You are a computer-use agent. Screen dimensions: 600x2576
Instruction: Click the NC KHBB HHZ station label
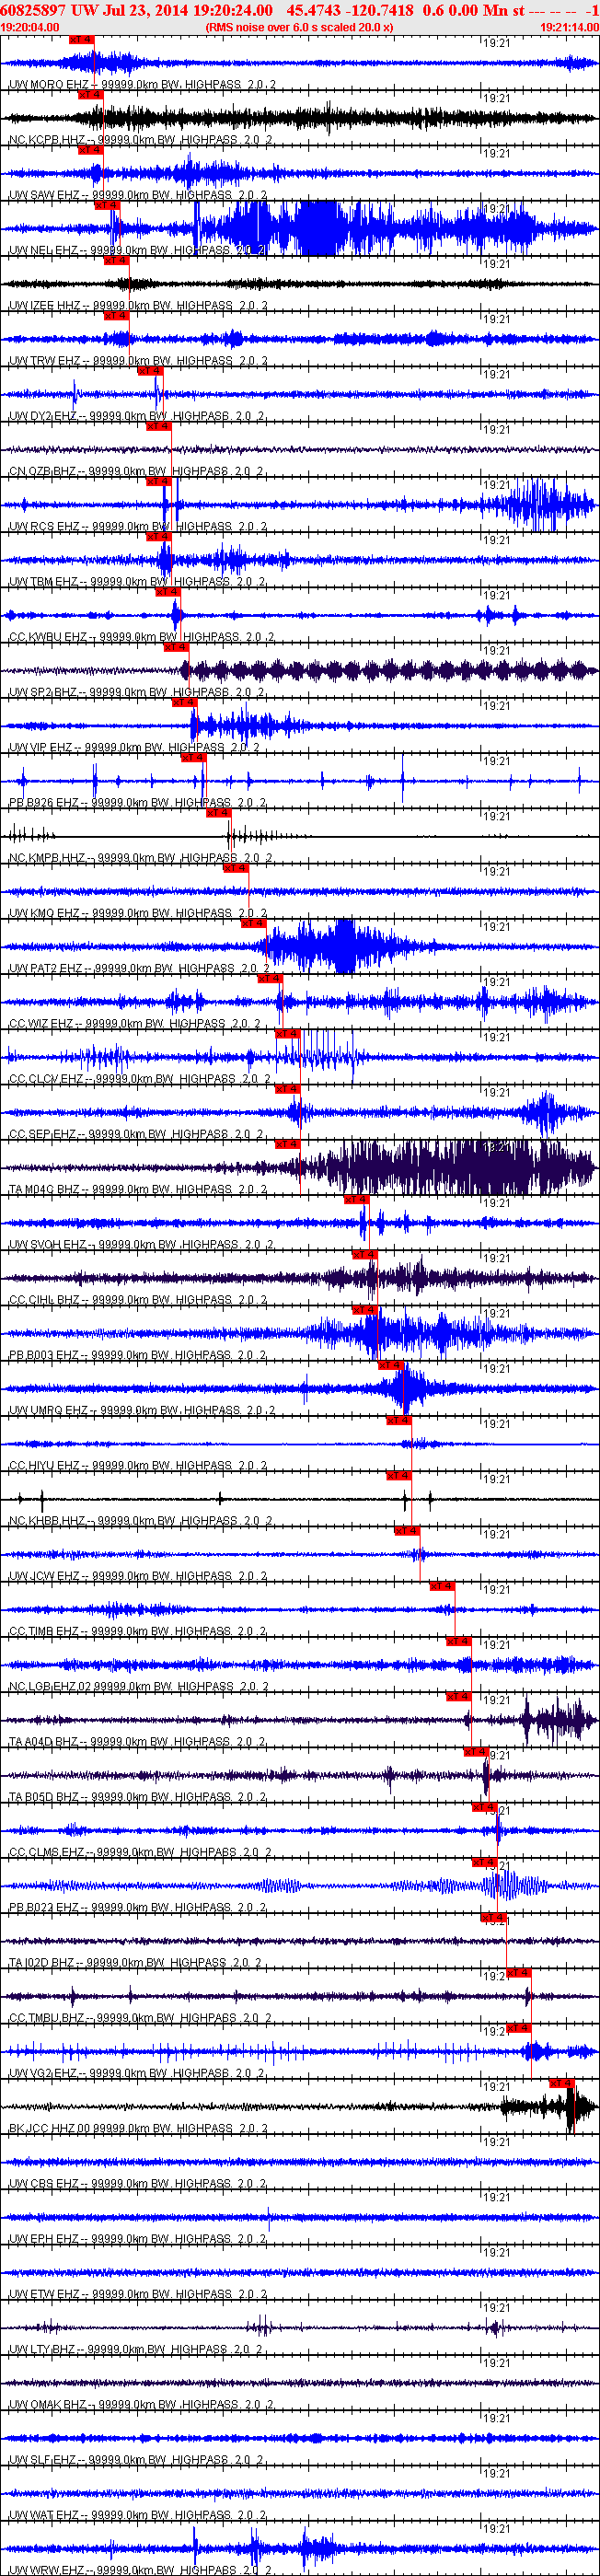(140, 1520)
